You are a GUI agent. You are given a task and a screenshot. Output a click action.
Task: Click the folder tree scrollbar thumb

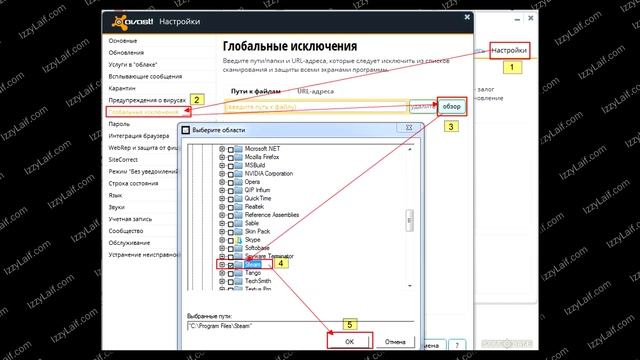(409, 220)
